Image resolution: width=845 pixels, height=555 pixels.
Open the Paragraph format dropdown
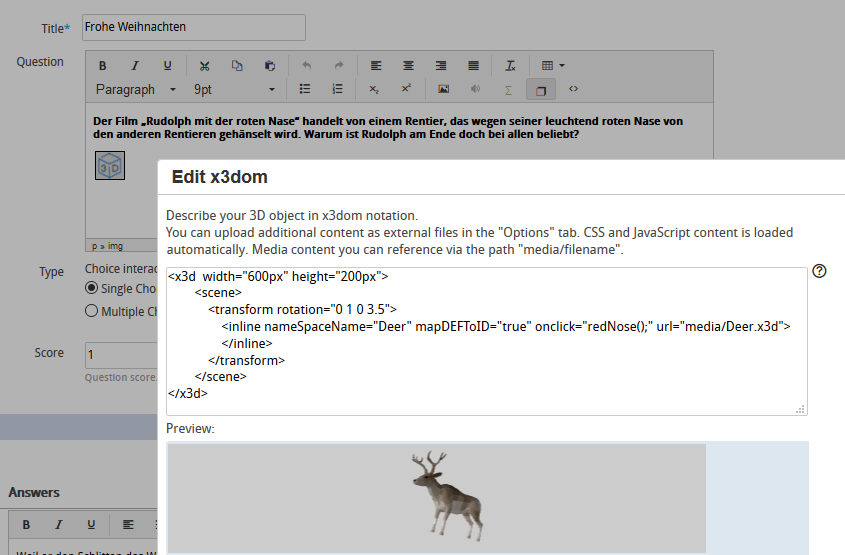pos(135,90)
